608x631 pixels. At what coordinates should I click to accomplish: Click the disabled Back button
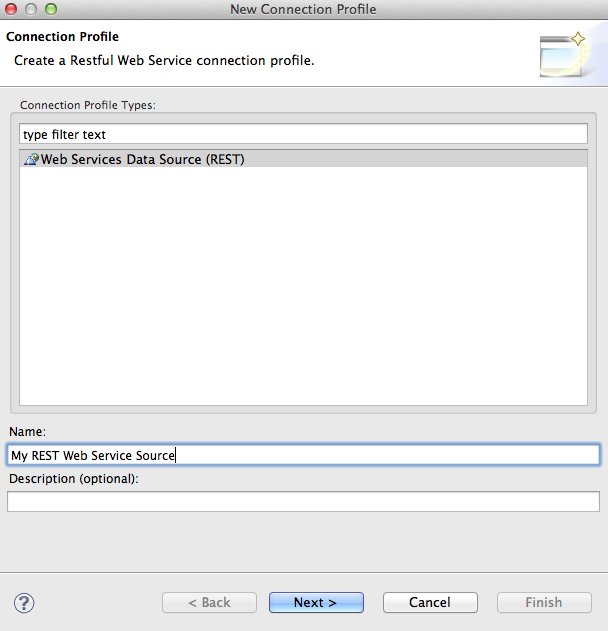tap(209, 602)
